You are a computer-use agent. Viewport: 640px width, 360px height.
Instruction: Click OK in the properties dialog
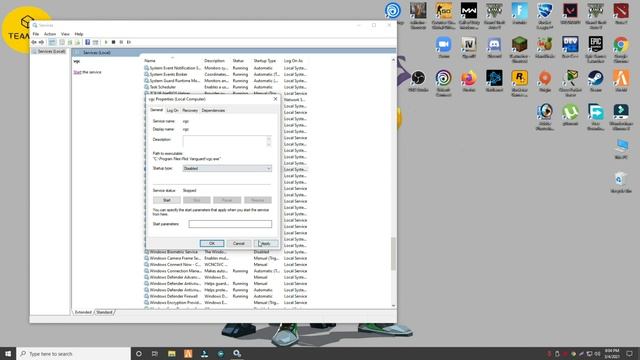[212, 243]
